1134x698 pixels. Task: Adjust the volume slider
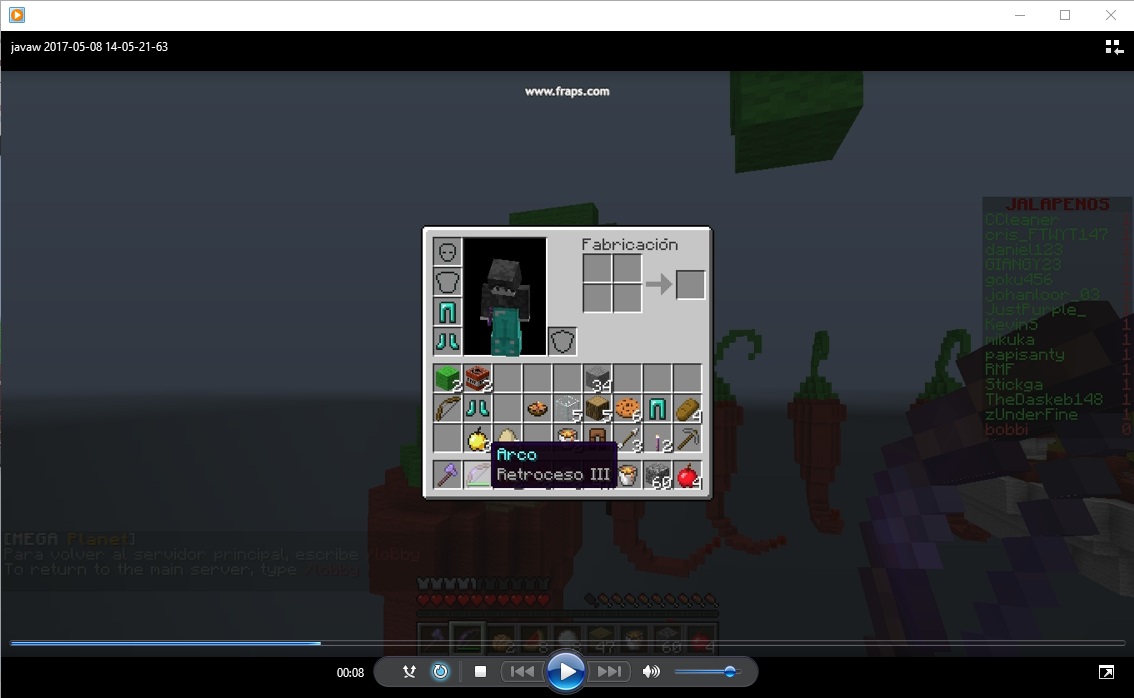[707, 672]
